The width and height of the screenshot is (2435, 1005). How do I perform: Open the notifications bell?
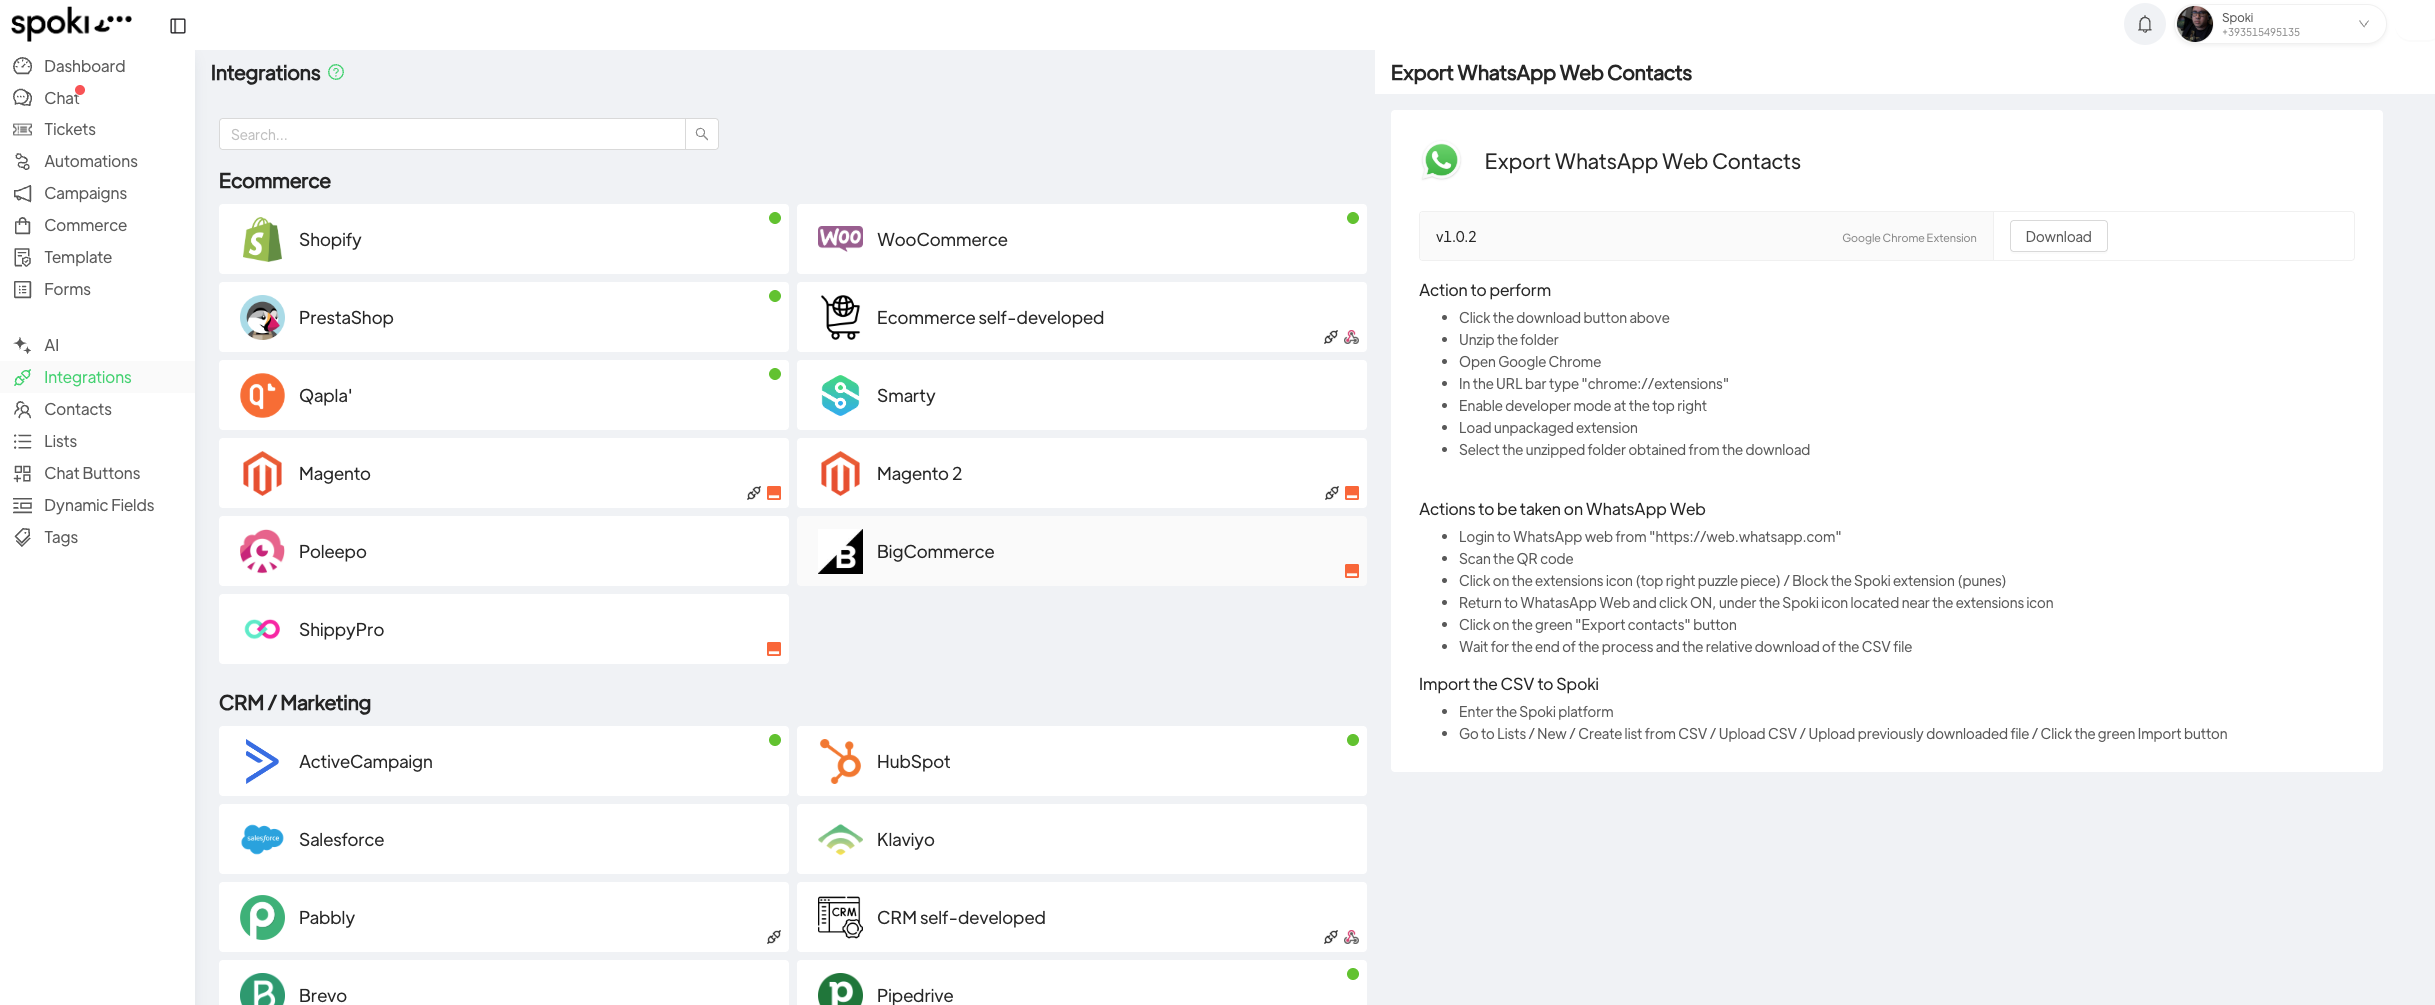coord(2145,24)
